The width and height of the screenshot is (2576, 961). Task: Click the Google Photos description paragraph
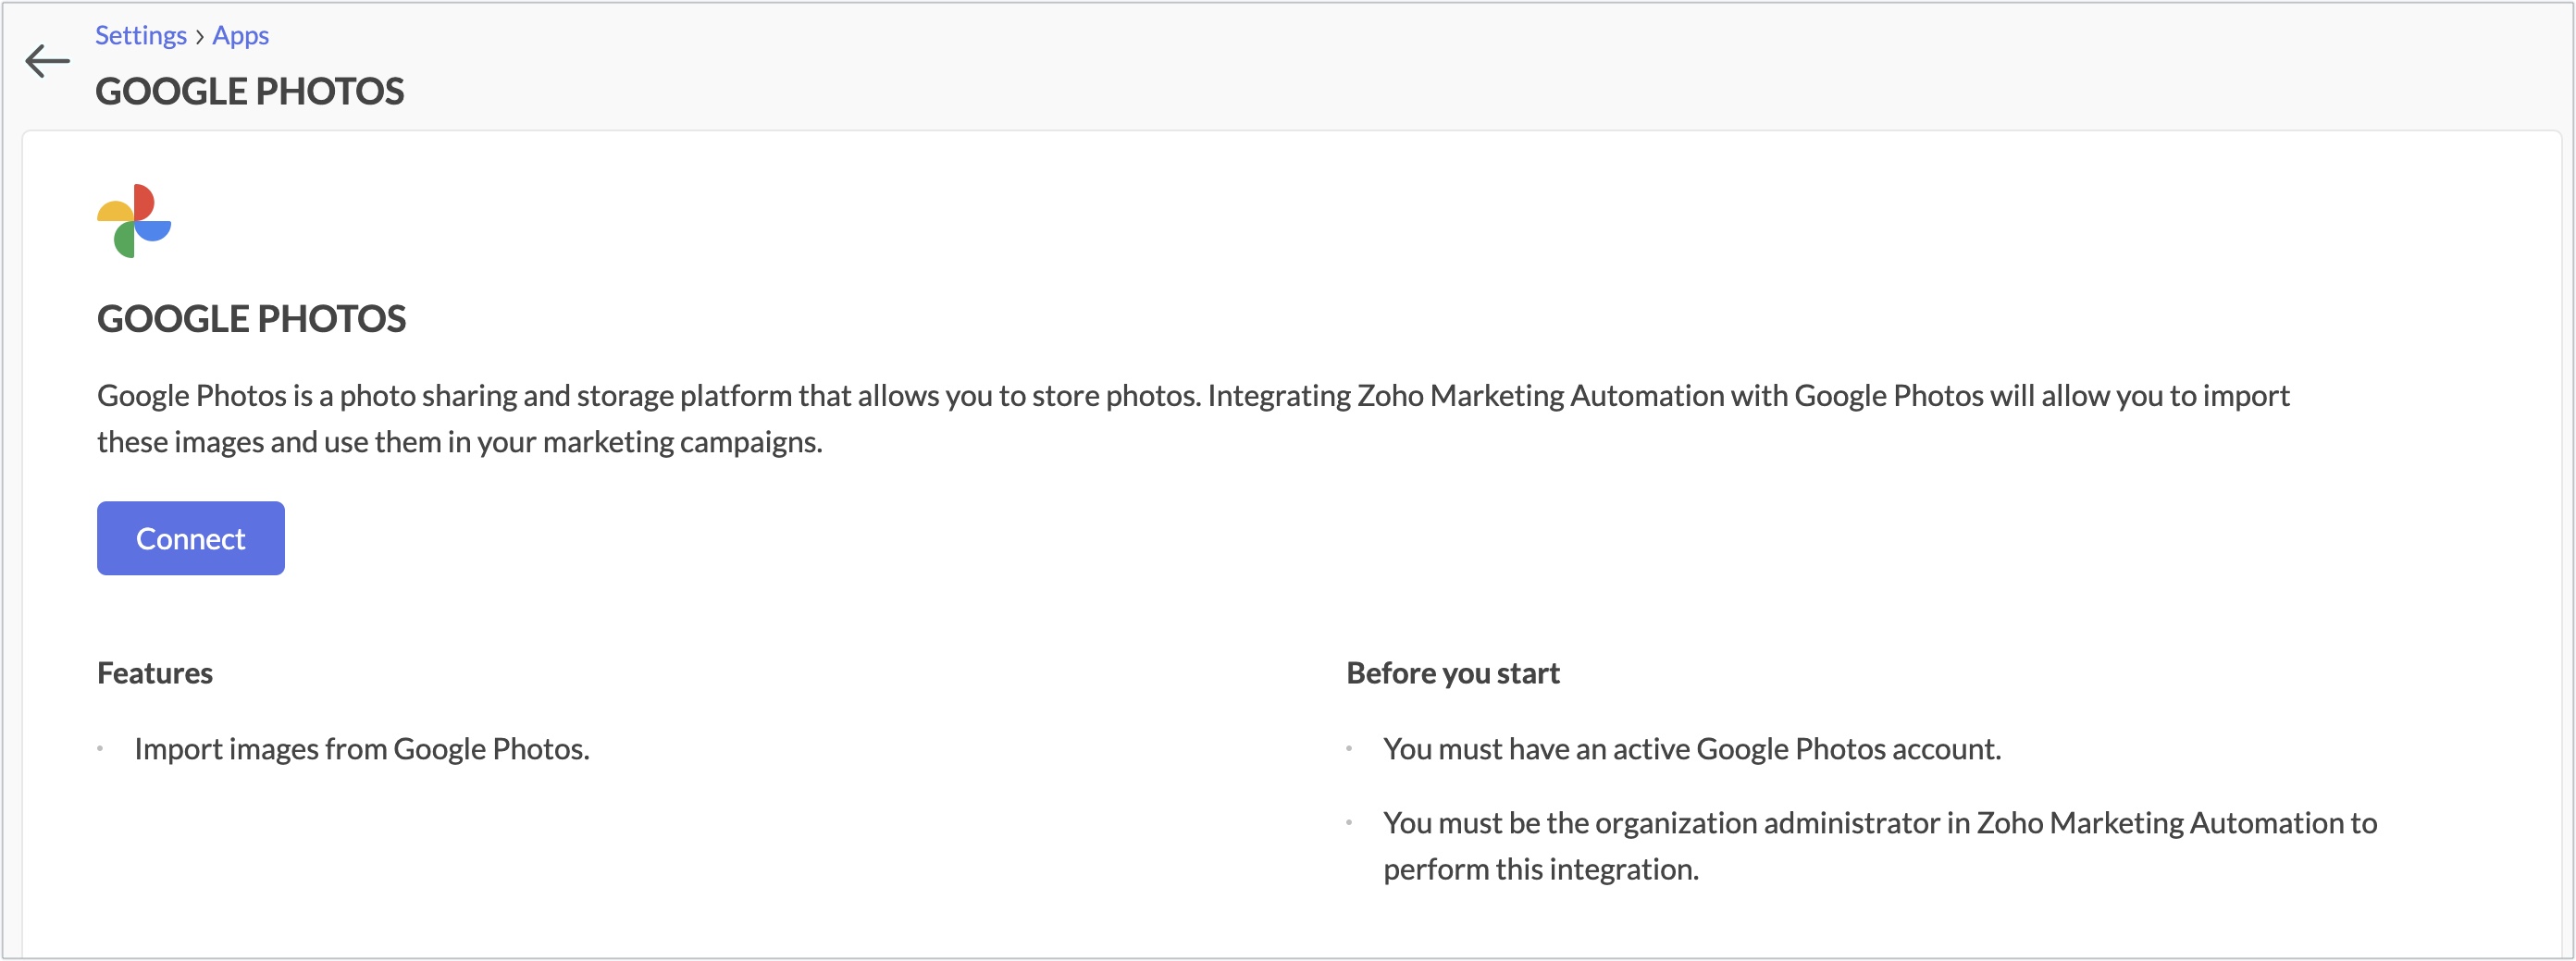pos(1193,419)
